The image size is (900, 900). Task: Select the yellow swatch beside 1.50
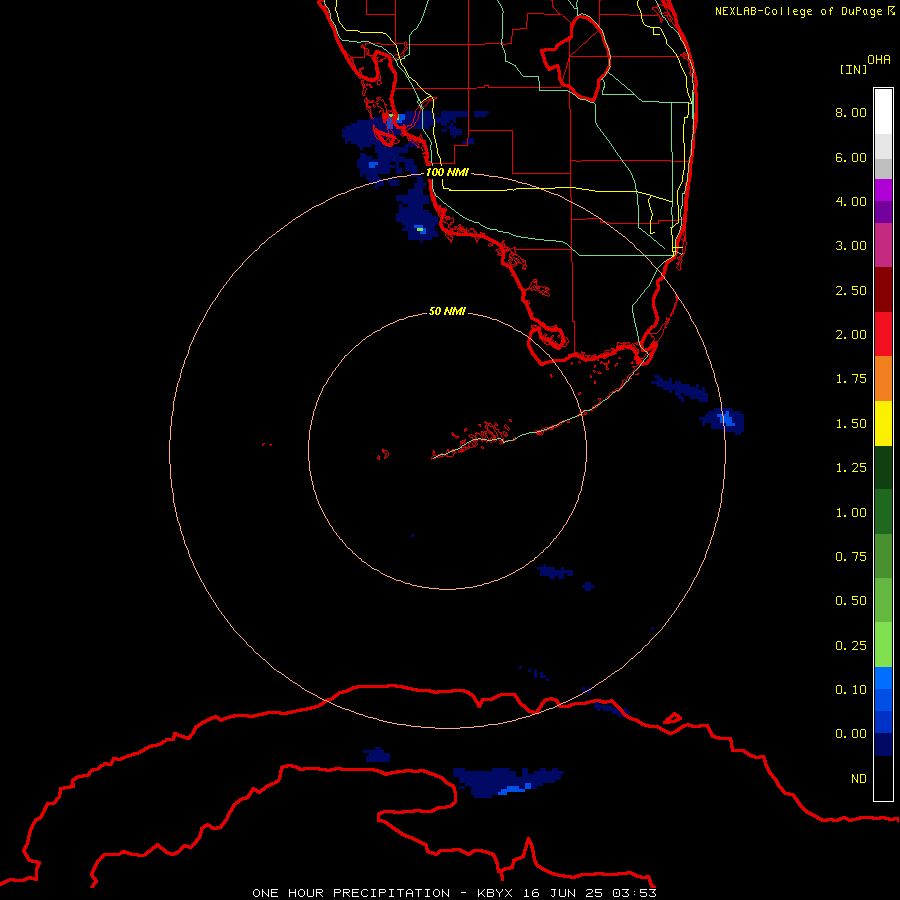tap(883, 423)
